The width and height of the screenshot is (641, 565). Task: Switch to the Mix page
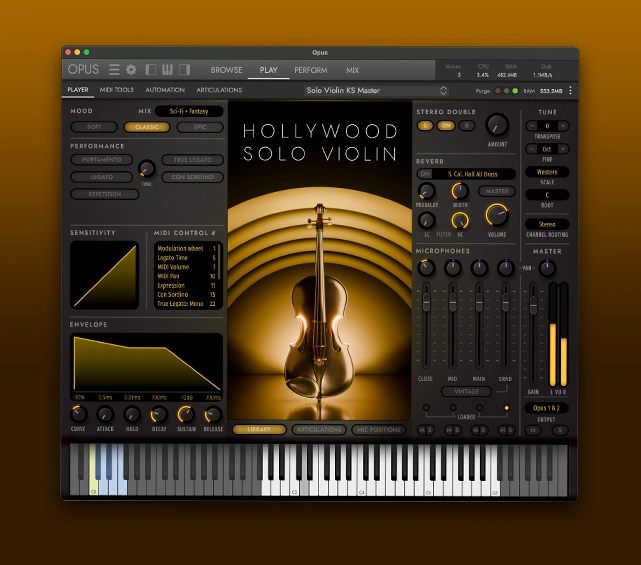[x=352, y=70]
